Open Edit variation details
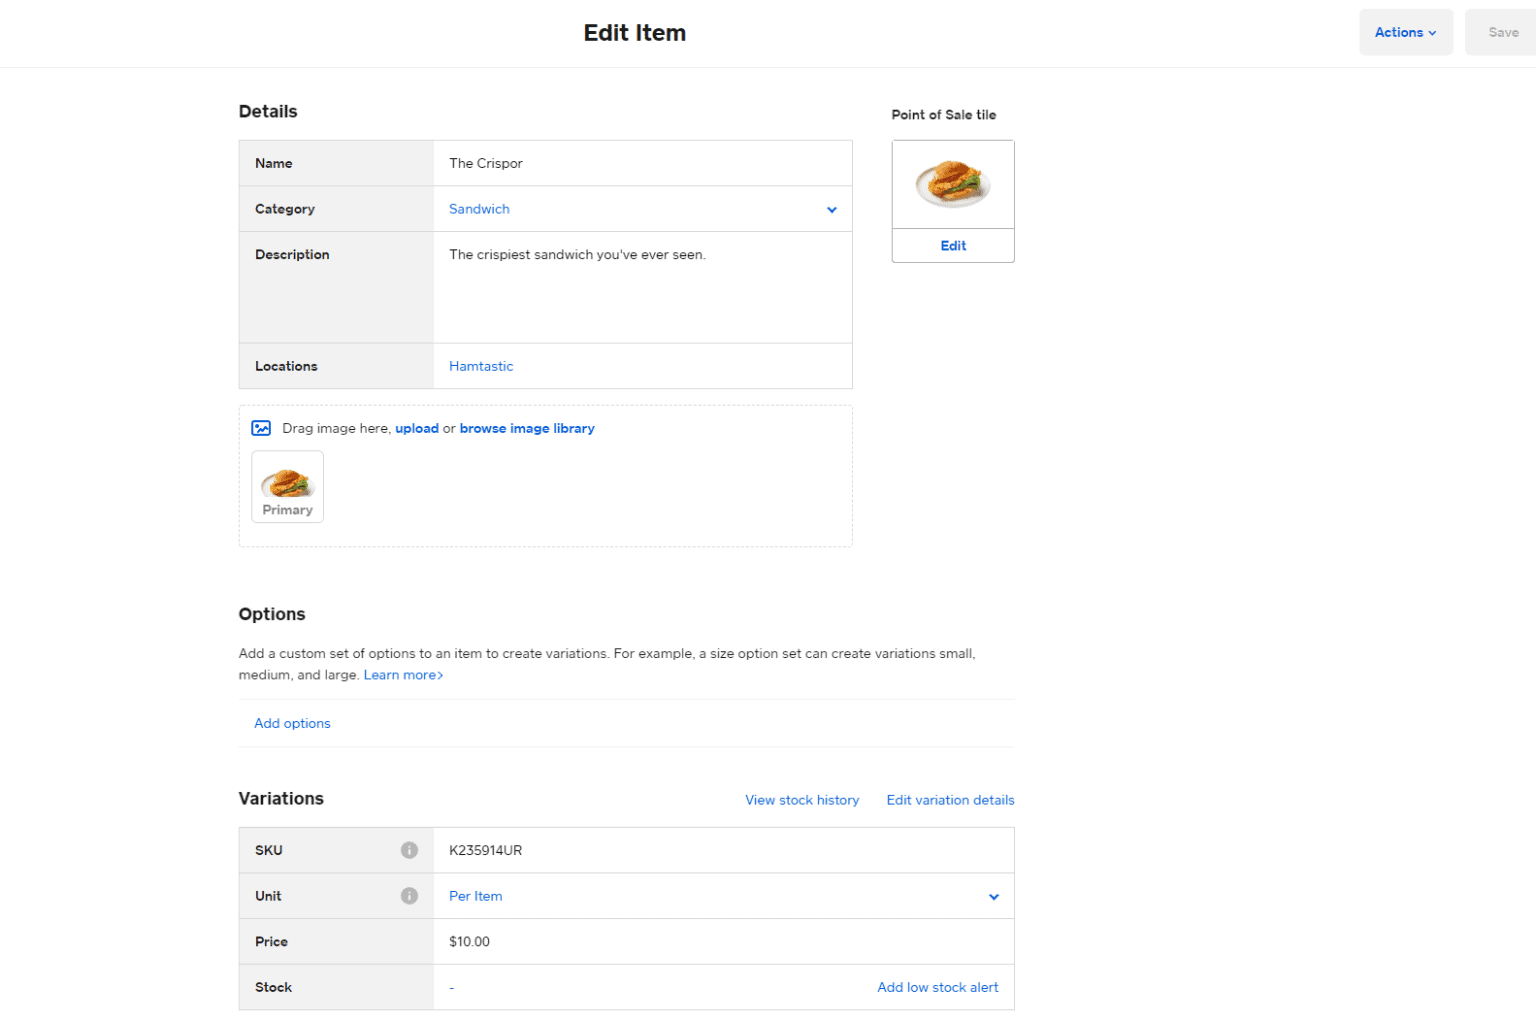Image resolution: width=1536 pixels, height=1021 pixels. pyautogui.click(x=949, y=800)
